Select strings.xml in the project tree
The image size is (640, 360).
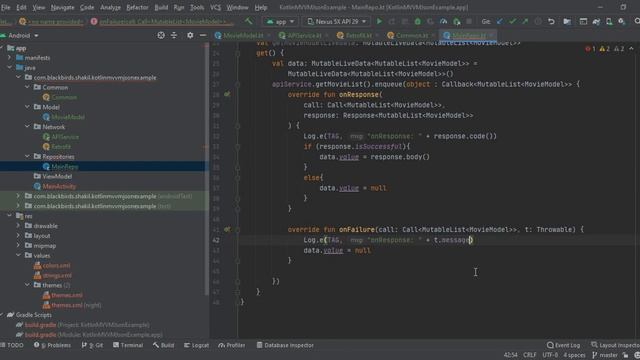pos(57,275)
